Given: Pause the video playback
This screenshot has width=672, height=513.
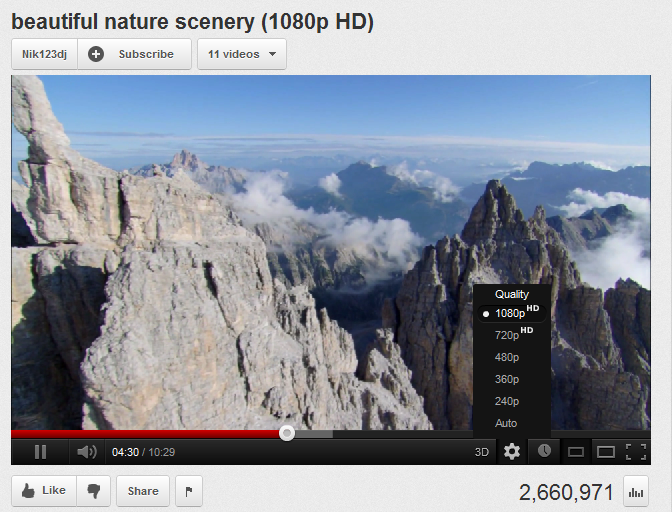Looking at the screenshot, I should tap(40, 452).
